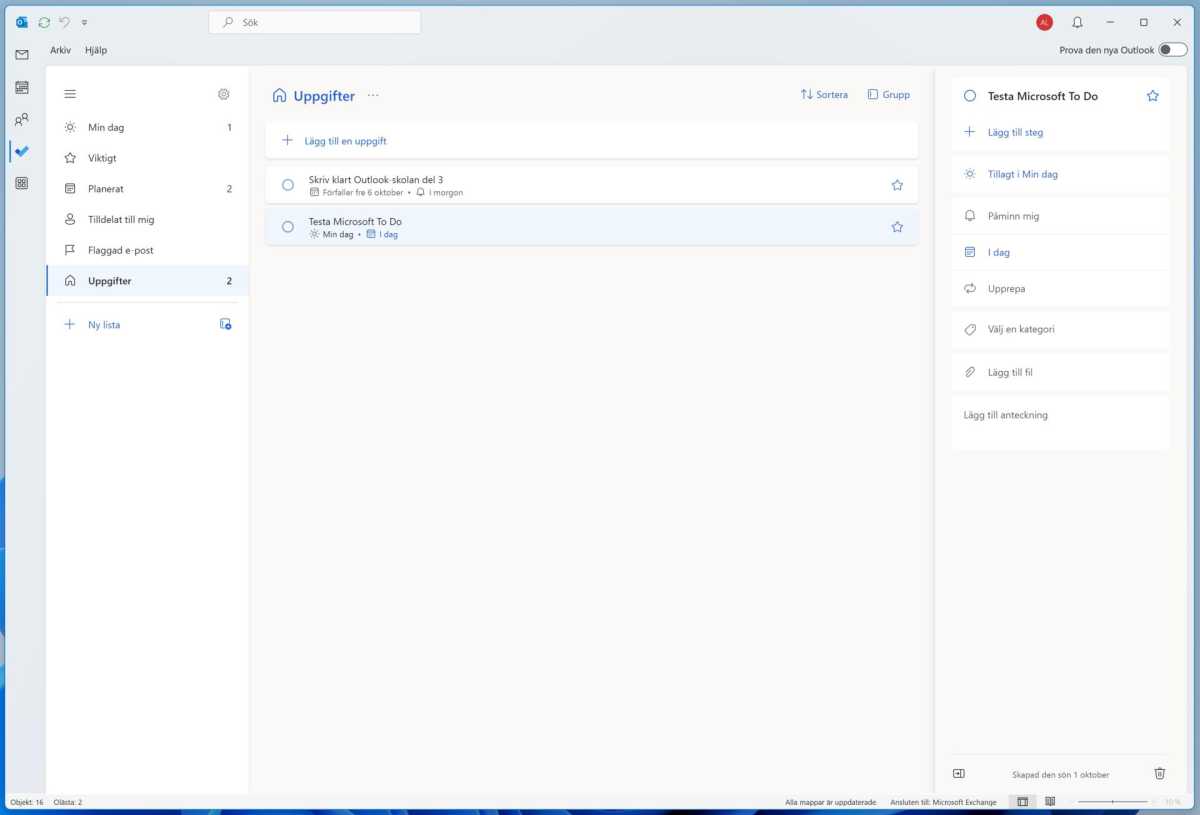Viewport: 1200px width, 815px height.
Task: Click the Undo arrow in title bar
Action: pos(65,22)
